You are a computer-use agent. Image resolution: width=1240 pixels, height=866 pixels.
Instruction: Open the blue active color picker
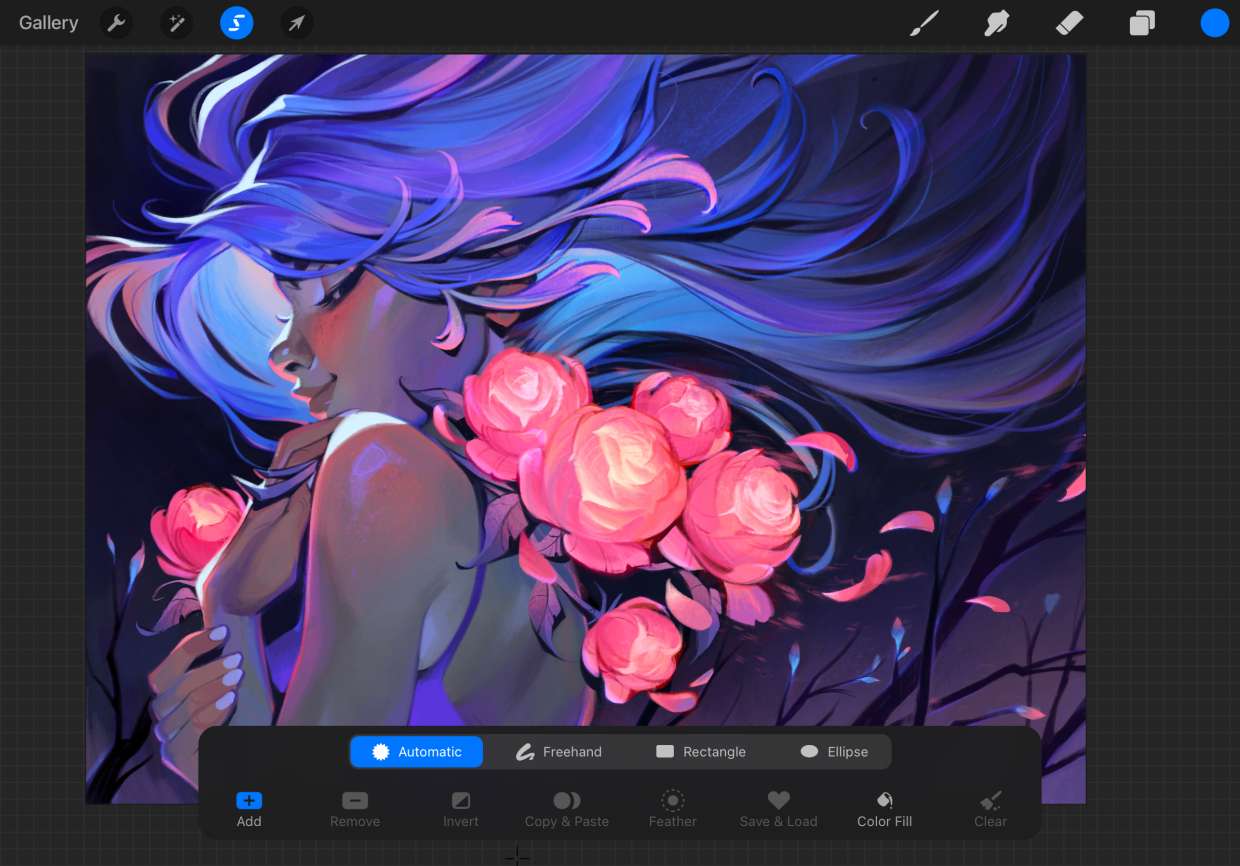click(x=1214, y=23)
